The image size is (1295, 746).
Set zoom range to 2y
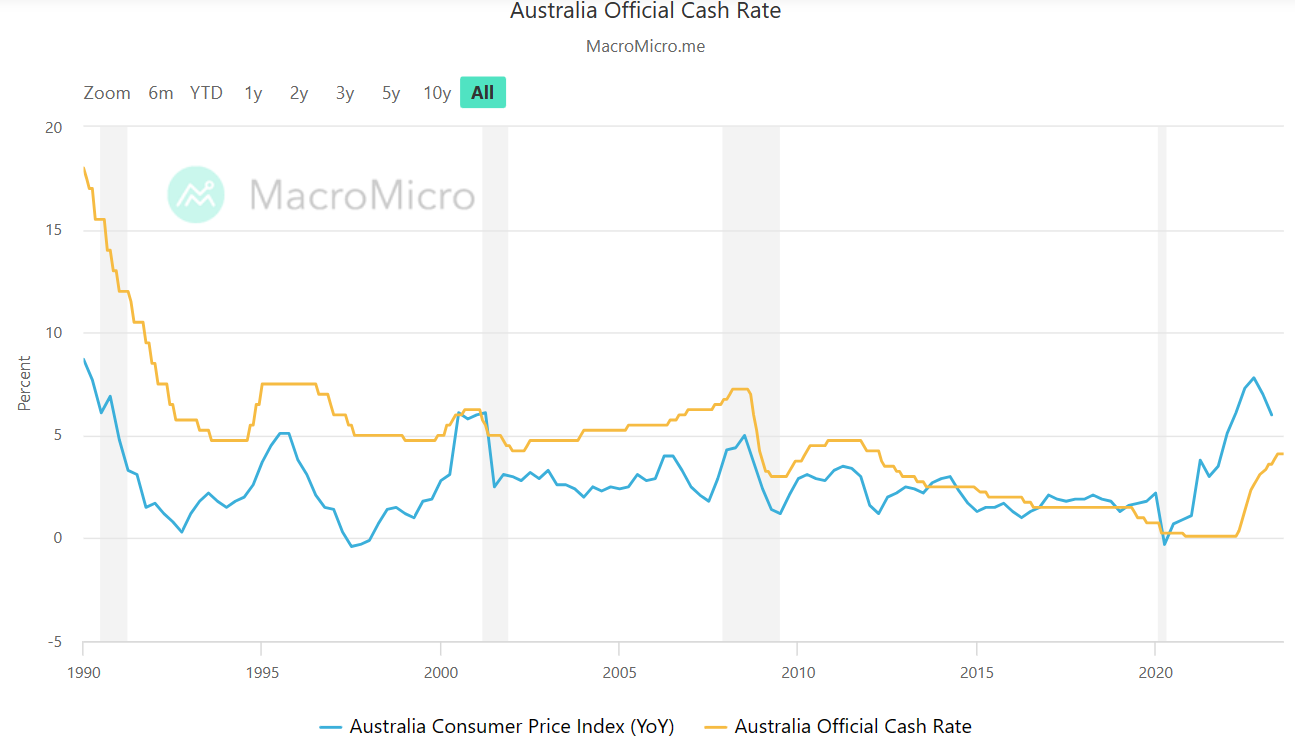click(299, 93)
